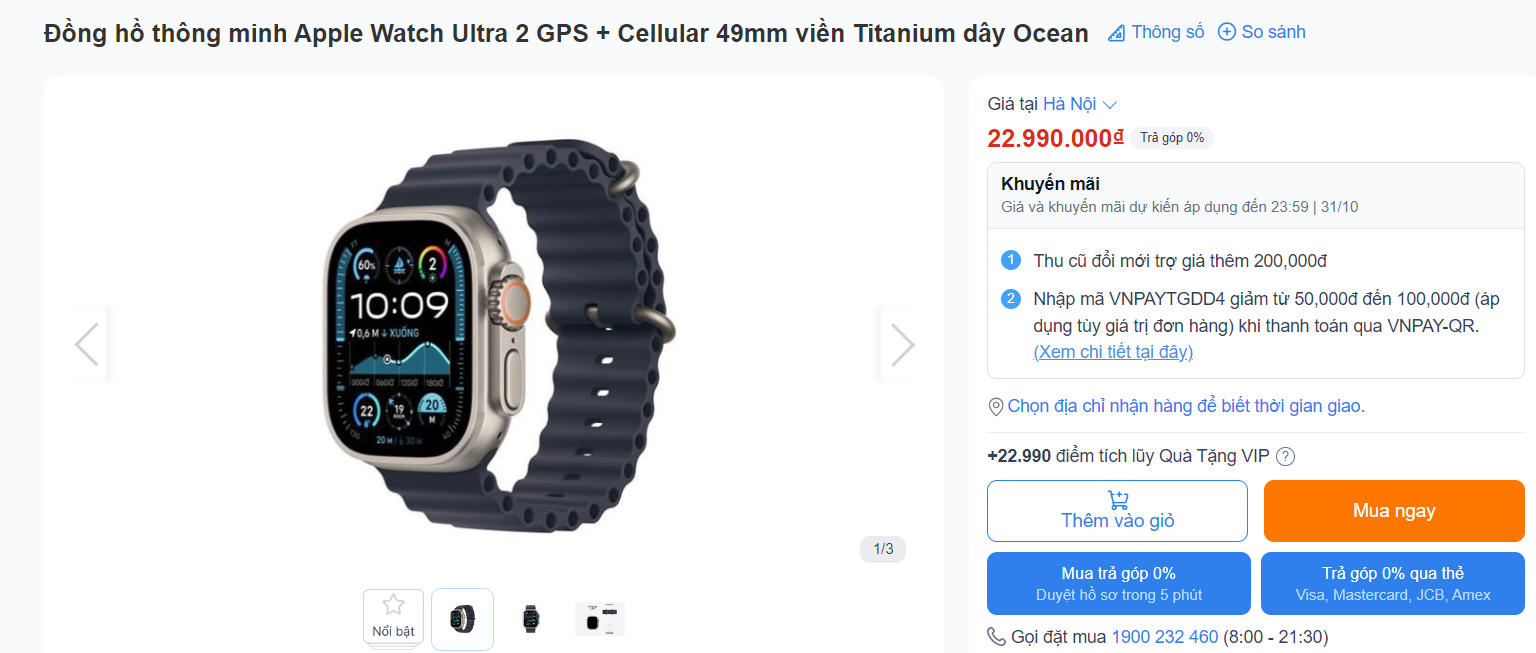
Task: Click Mua trả góp 0% button
Action: 1119,583
